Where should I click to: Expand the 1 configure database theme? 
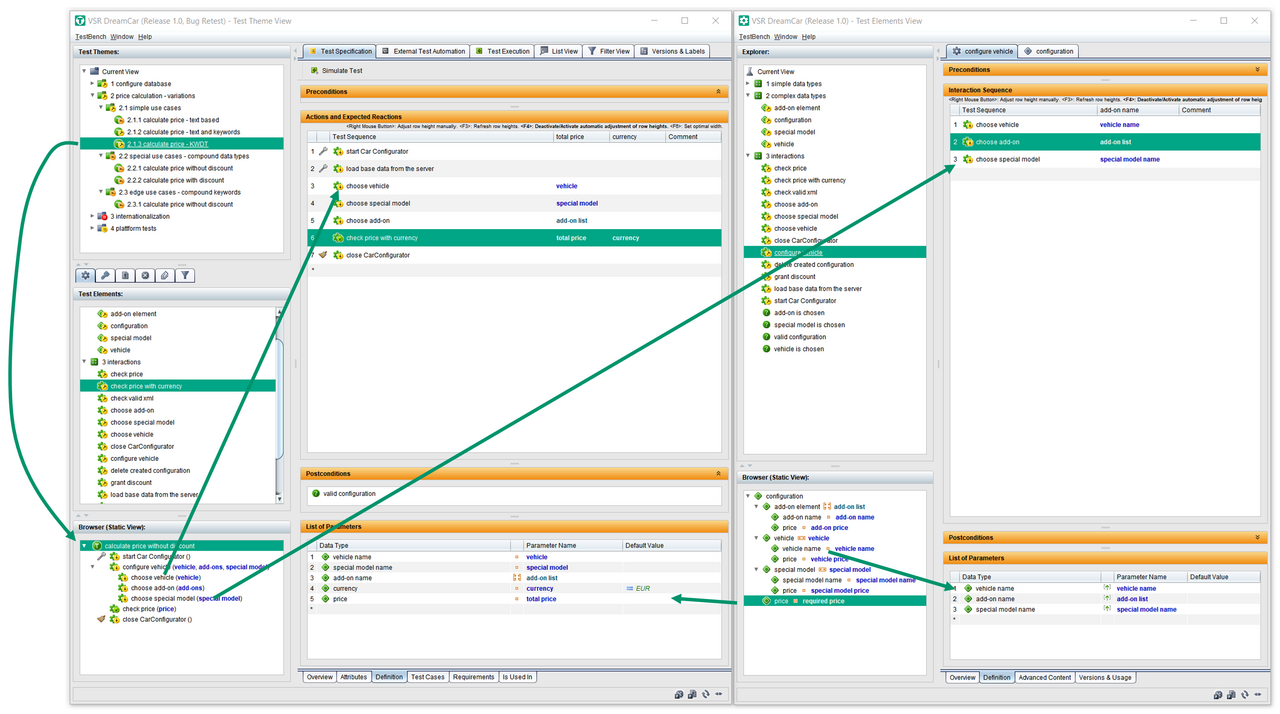coord(93,84)
